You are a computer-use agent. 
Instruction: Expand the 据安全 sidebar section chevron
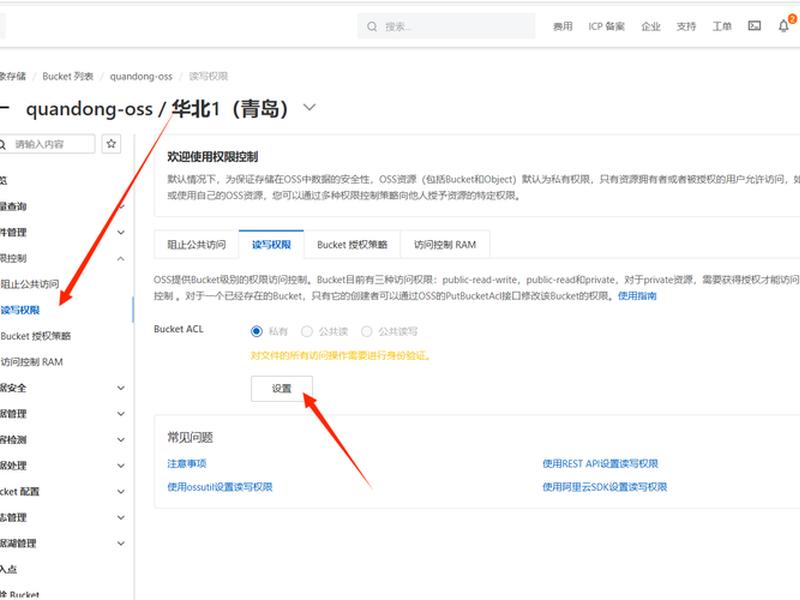tap(121, 388)
